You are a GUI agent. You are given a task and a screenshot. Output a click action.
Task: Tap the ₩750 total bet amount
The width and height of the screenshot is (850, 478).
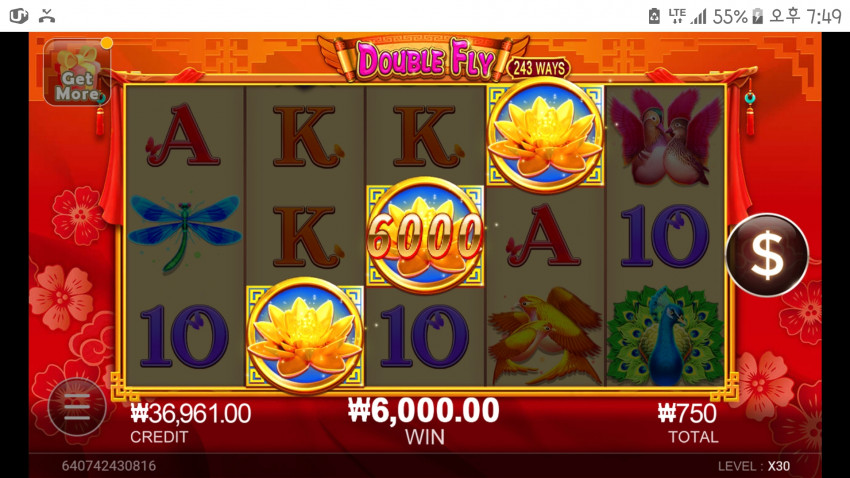[687, 414]
